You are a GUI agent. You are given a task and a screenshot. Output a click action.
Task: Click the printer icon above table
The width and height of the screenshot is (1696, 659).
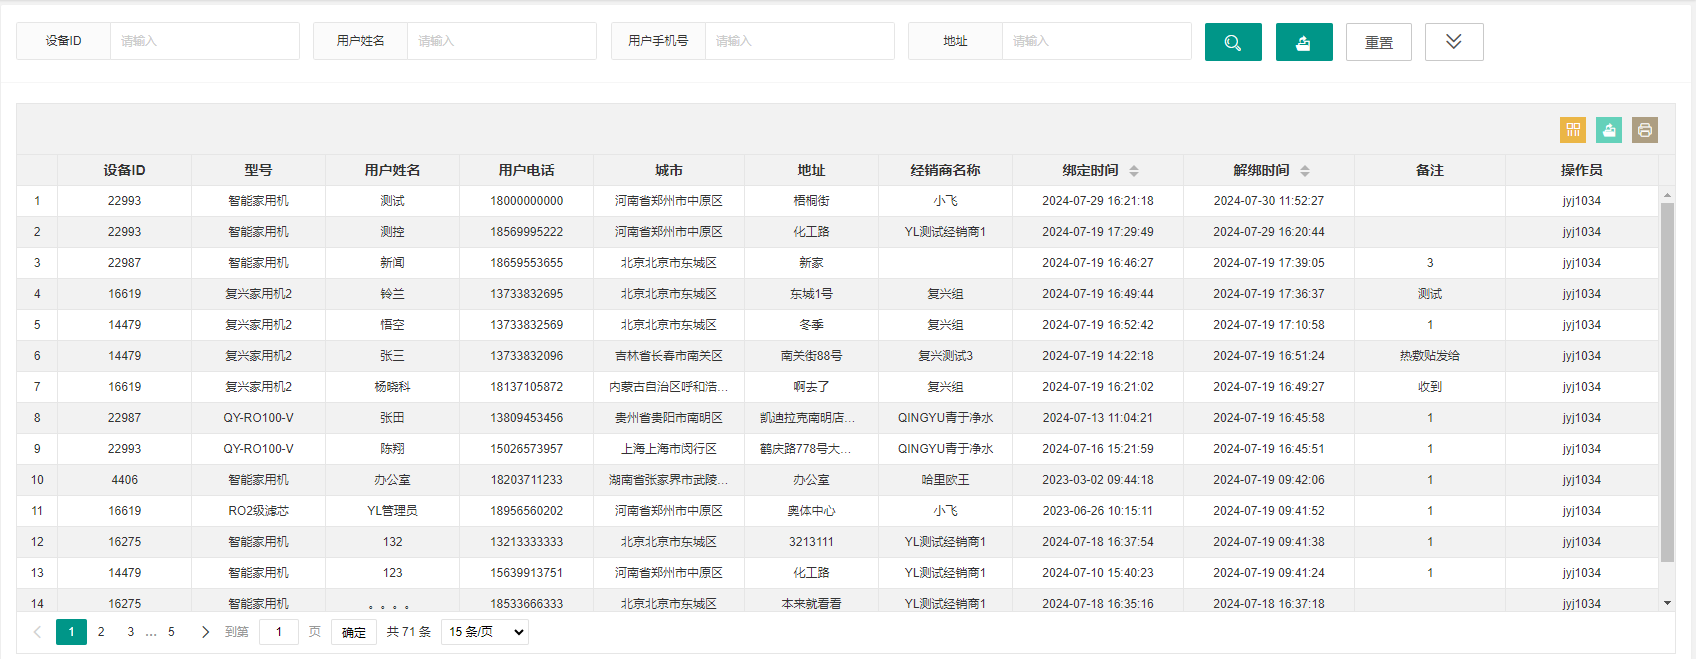1645,130
